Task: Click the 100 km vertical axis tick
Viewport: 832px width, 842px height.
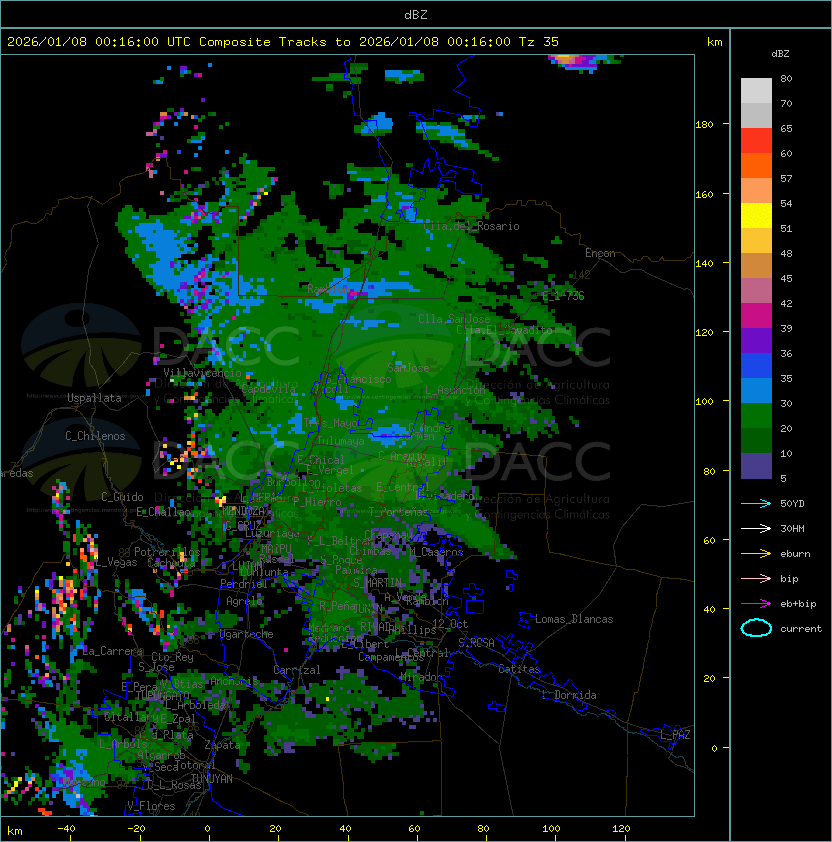Action: coord(704,402)
